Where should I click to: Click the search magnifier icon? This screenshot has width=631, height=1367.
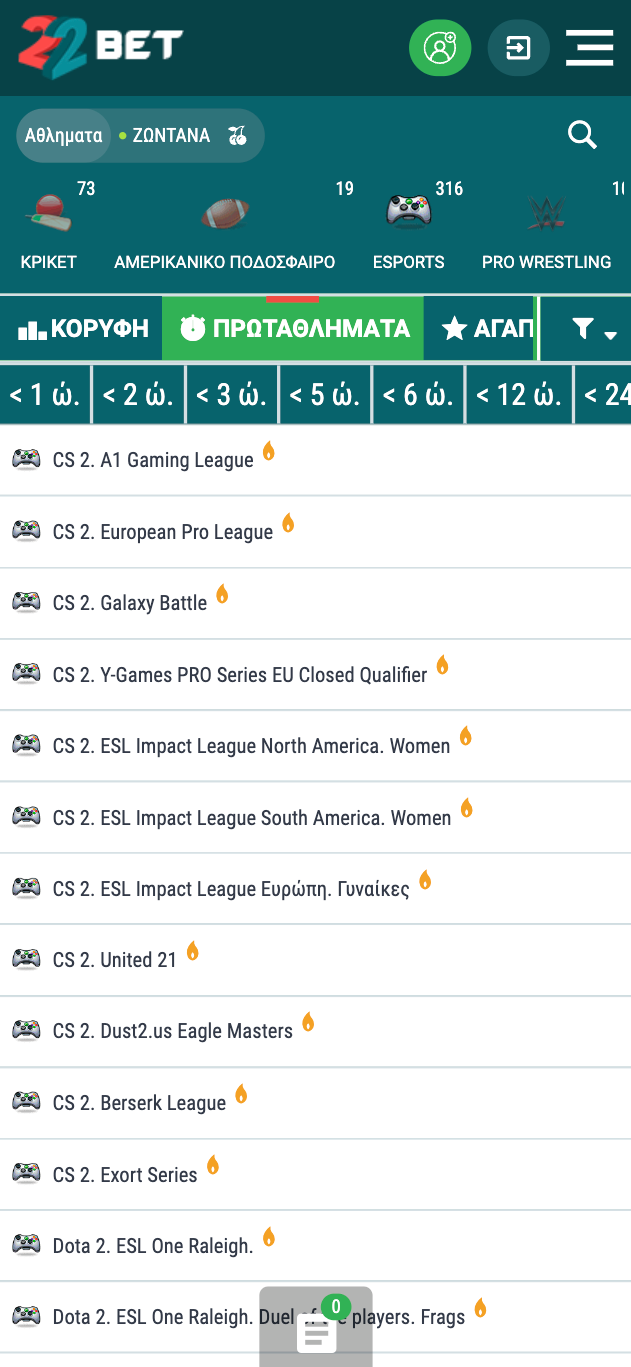point(582,134)
